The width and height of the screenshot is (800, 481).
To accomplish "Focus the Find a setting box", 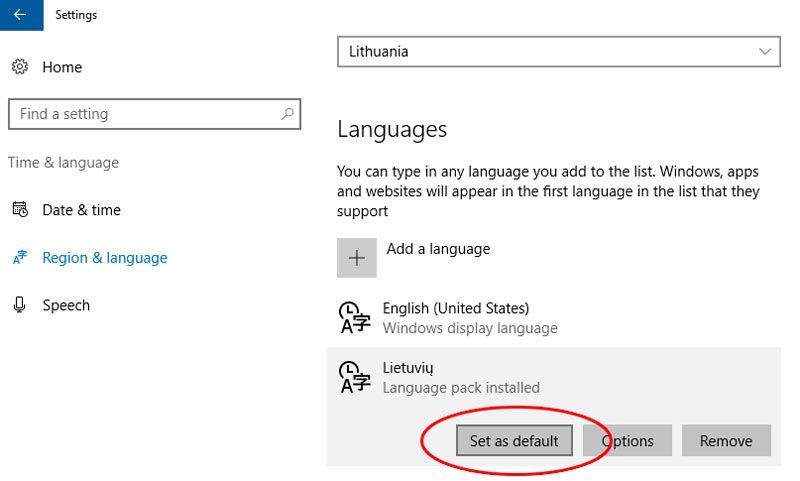I will click(x=155, y=114).
